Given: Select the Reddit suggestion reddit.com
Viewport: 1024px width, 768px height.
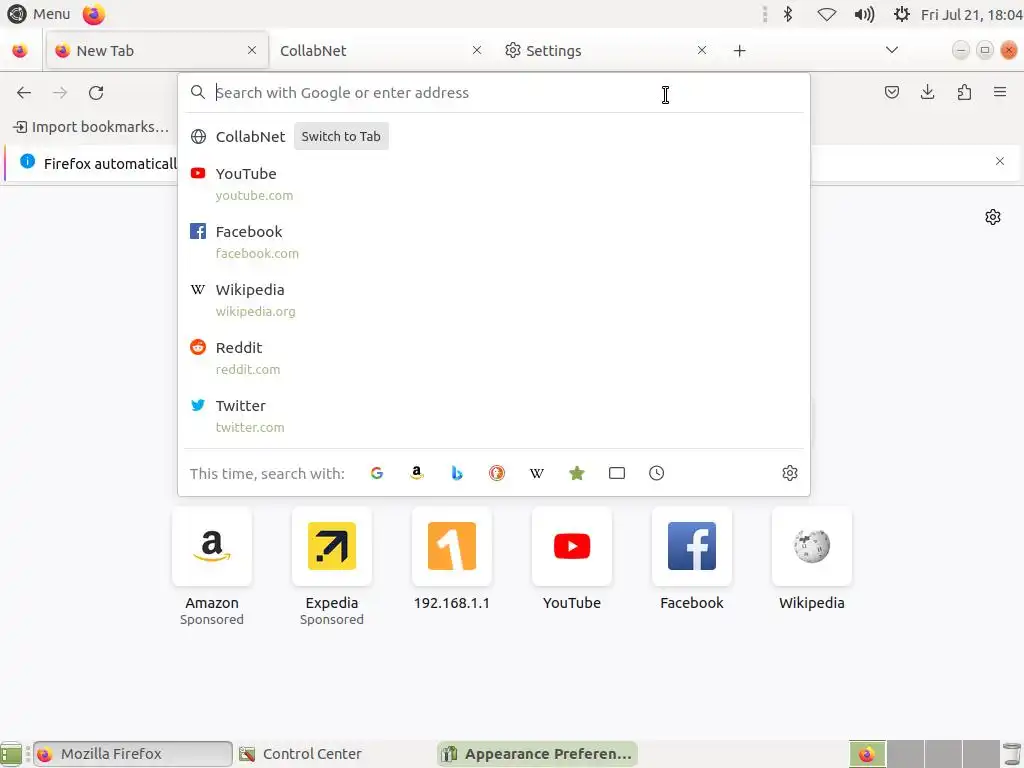Looking at the screenshot, I should click(x=494, y=359).
